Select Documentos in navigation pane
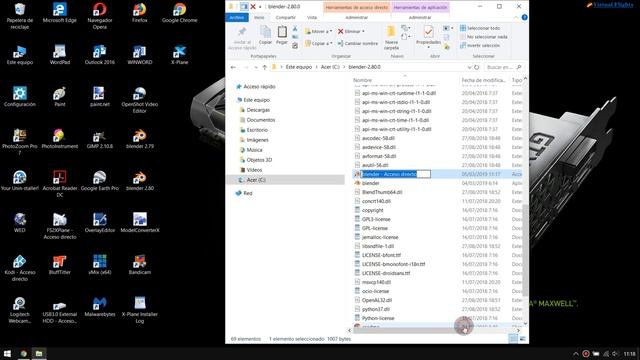Viewport: 640px width, 360px height. (261, 120)
